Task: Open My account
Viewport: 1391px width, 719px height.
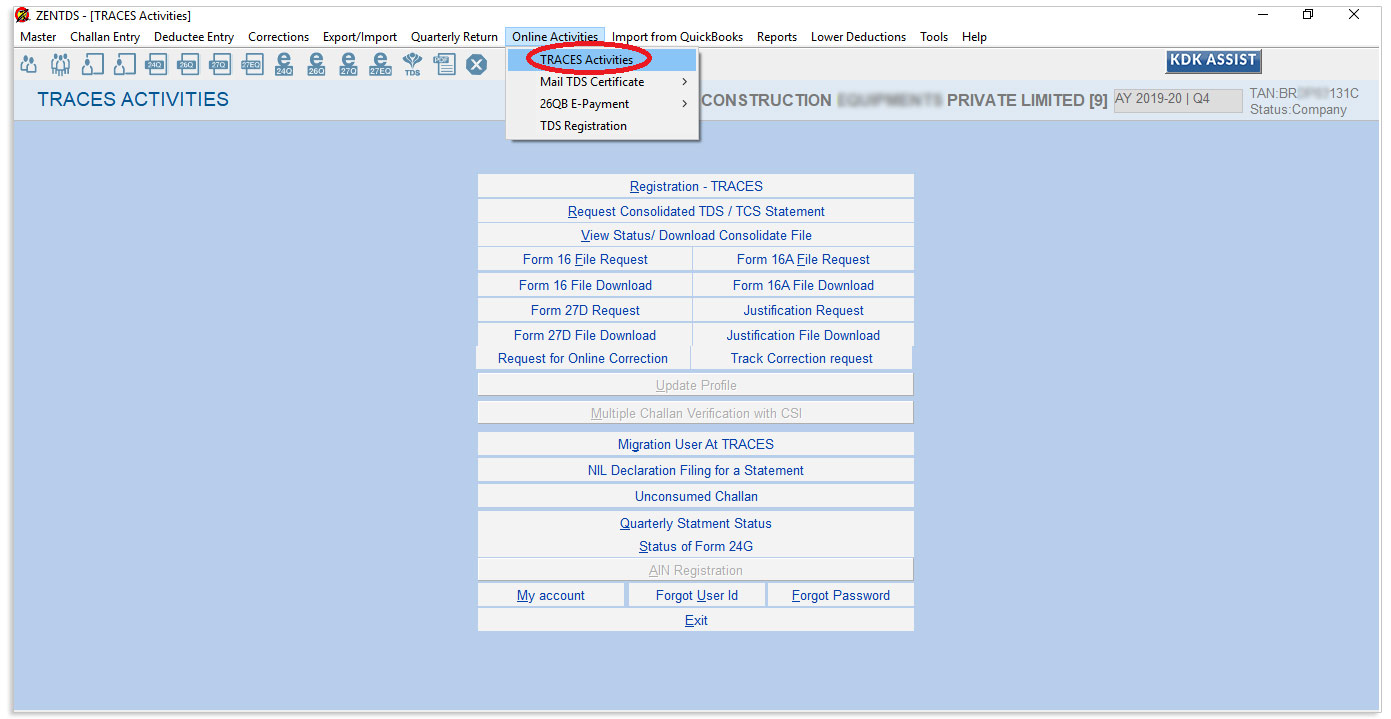Action: pos(551,595)
